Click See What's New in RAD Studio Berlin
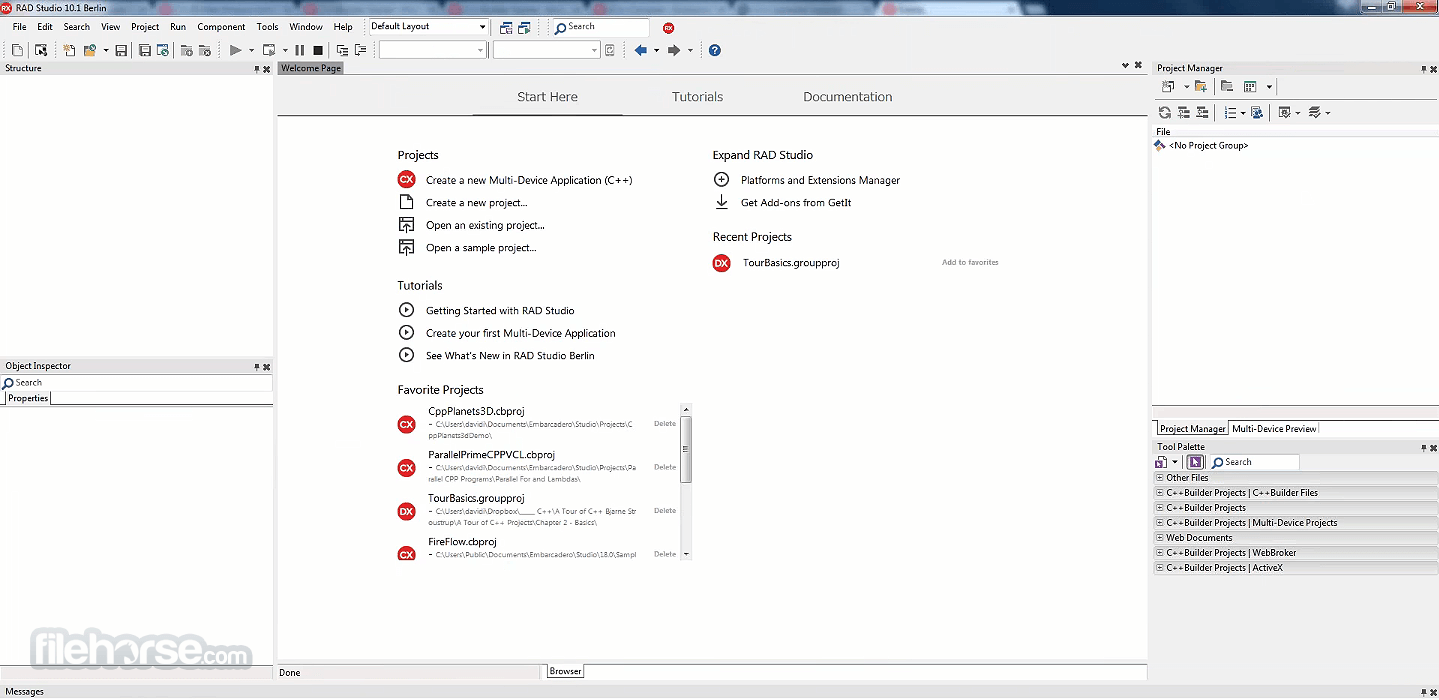The height and width of the screenshot is (700, 1439). pyautogui.click(x=510, y=355)
